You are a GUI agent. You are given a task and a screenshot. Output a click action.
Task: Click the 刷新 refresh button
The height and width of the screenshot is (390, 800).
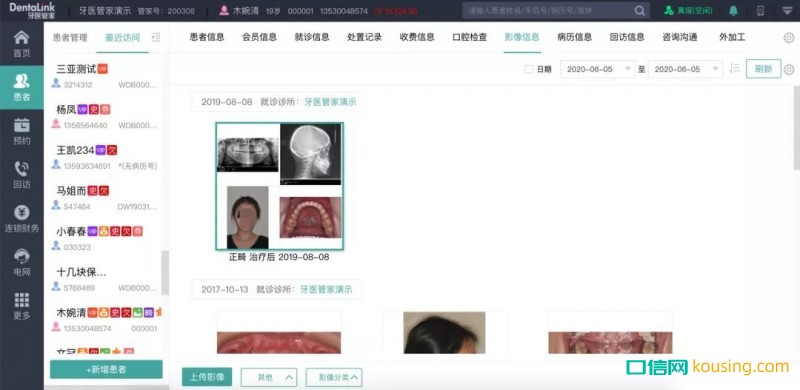(x=763, y=69)
